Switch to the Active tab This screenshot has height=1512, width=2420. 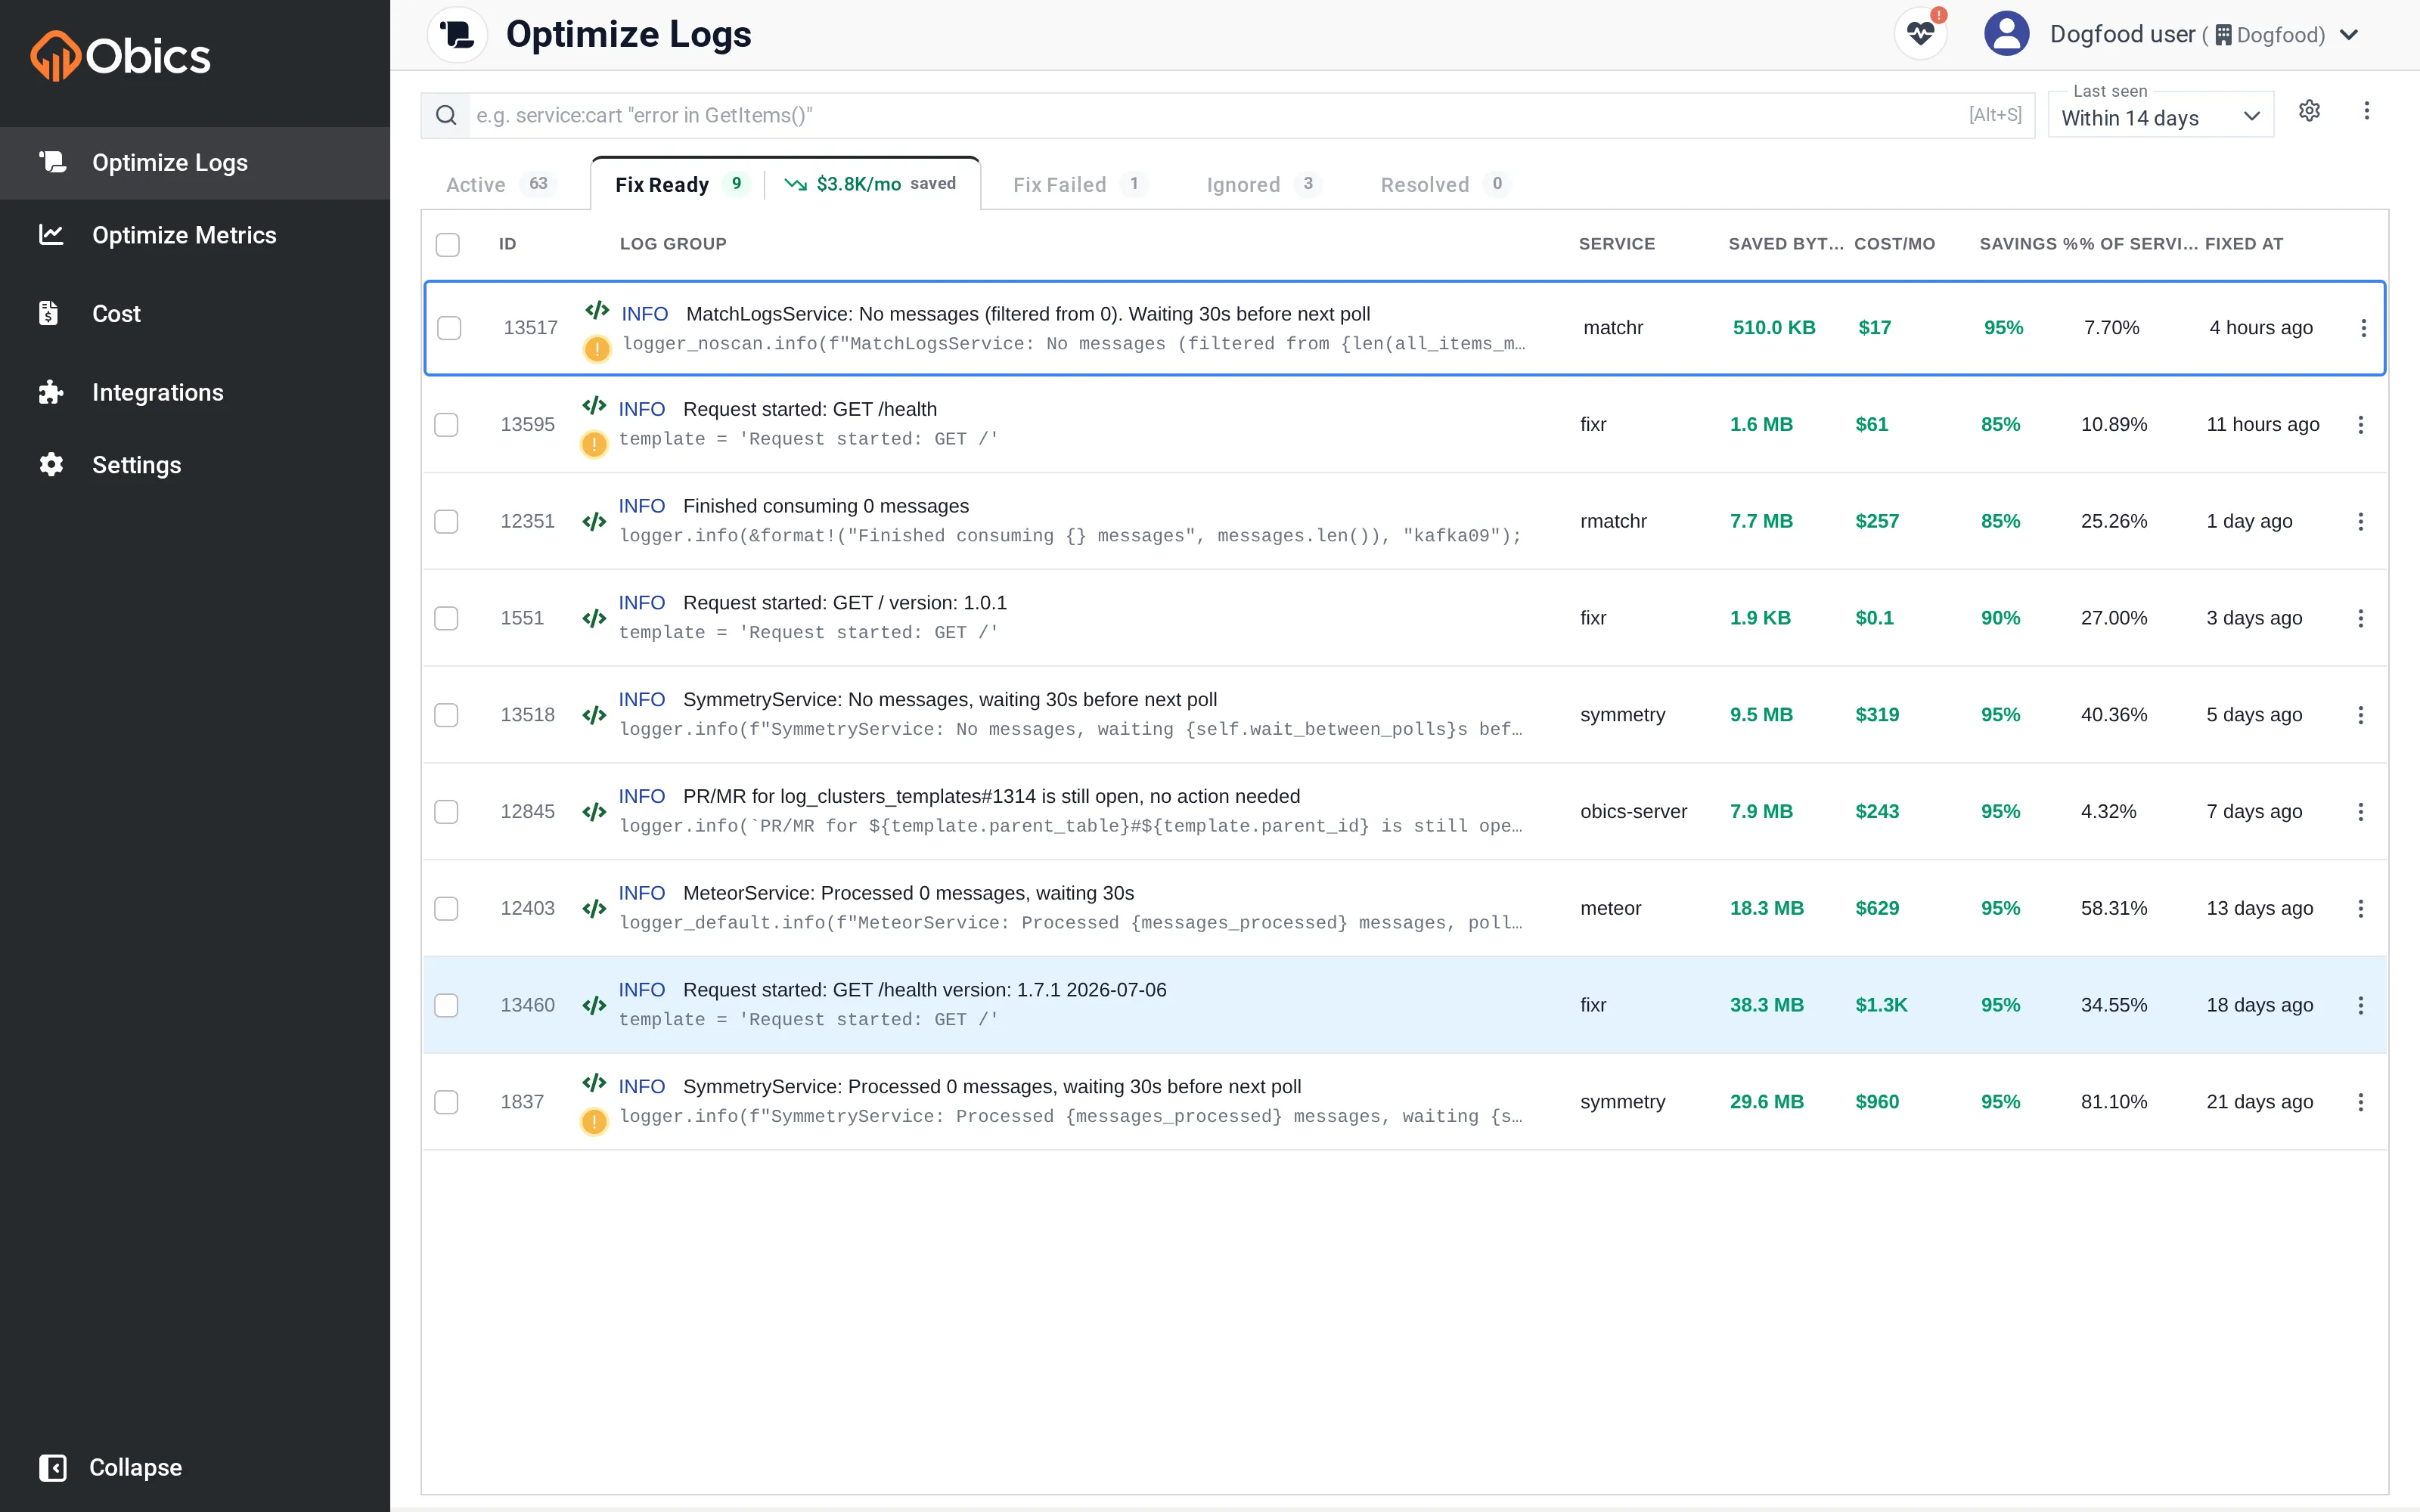(499, 184)
